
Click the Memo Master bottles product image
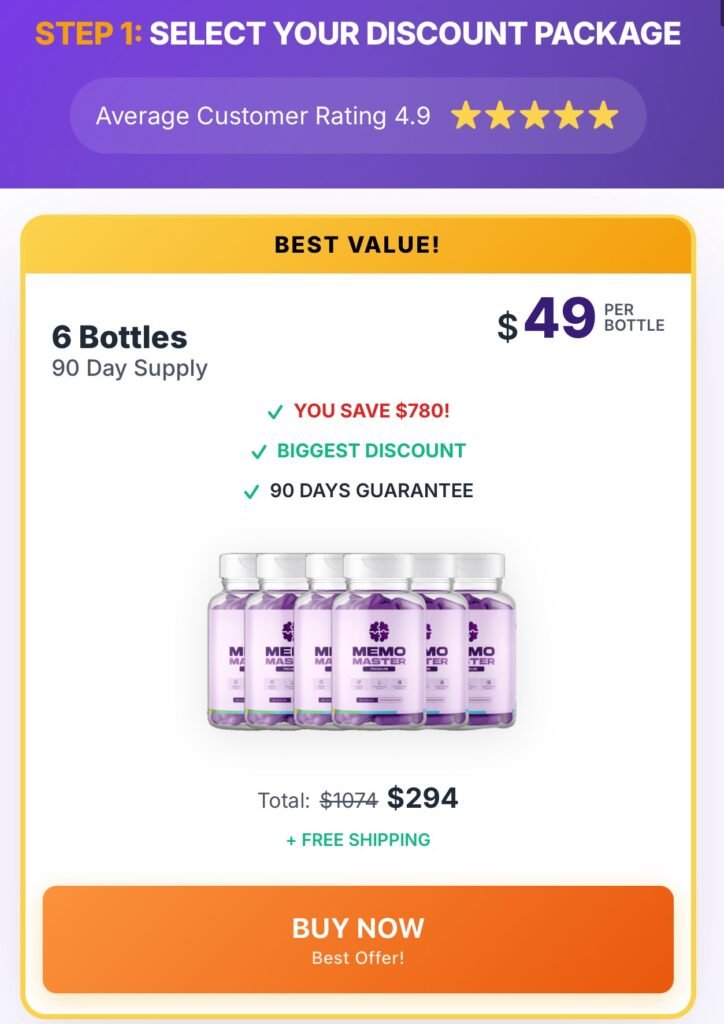click(x=361, y=640)
